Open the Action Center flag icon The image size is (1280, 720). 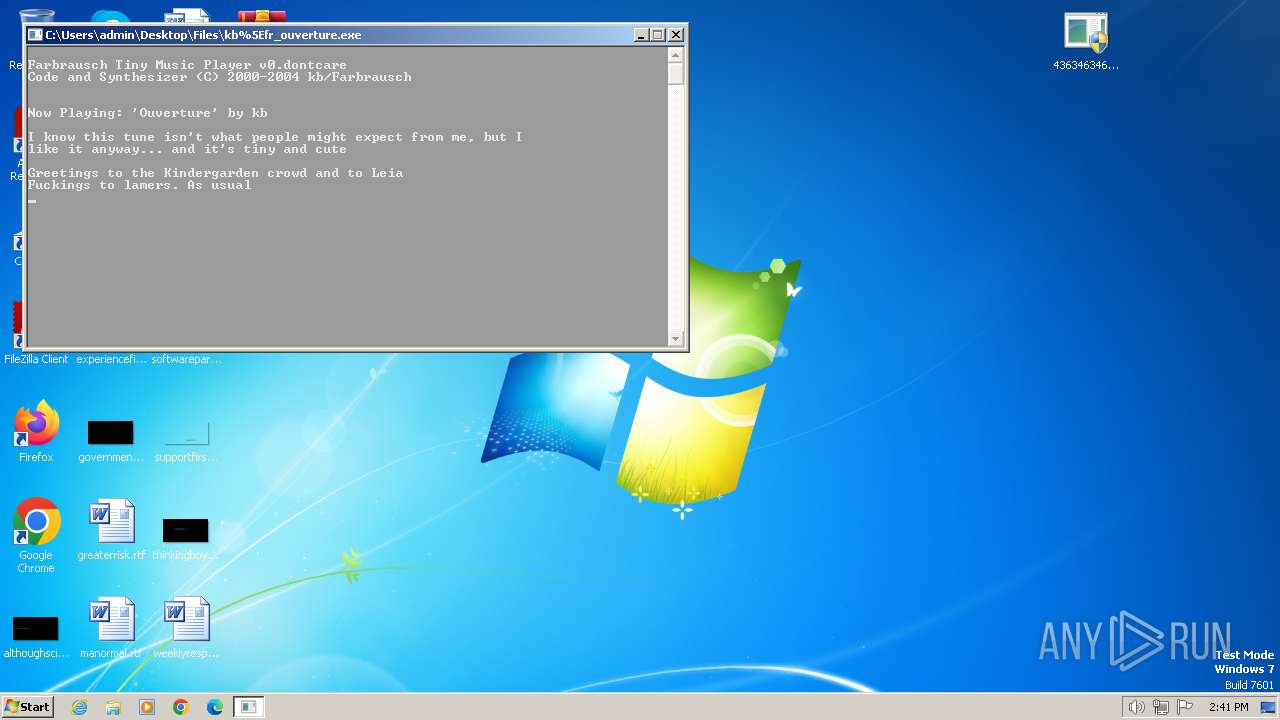[1186, 707]
